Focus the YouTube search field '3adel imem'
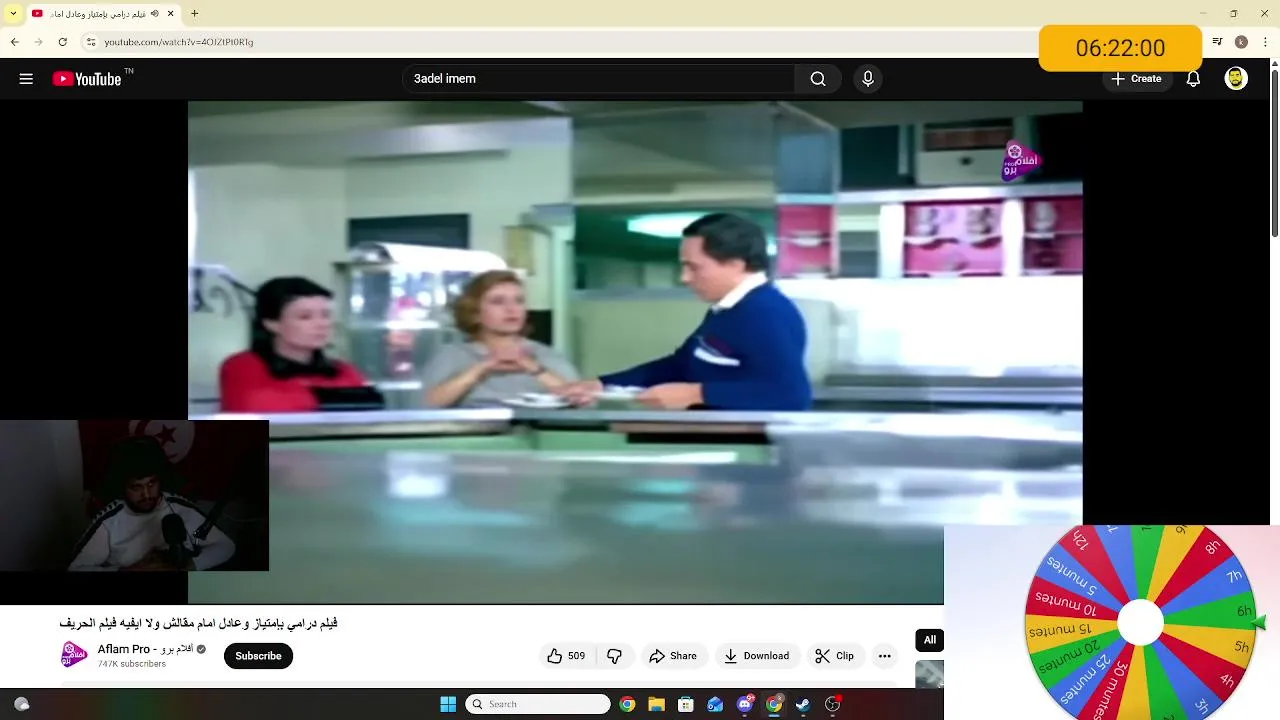1280x720 pixels. point(598,79)
